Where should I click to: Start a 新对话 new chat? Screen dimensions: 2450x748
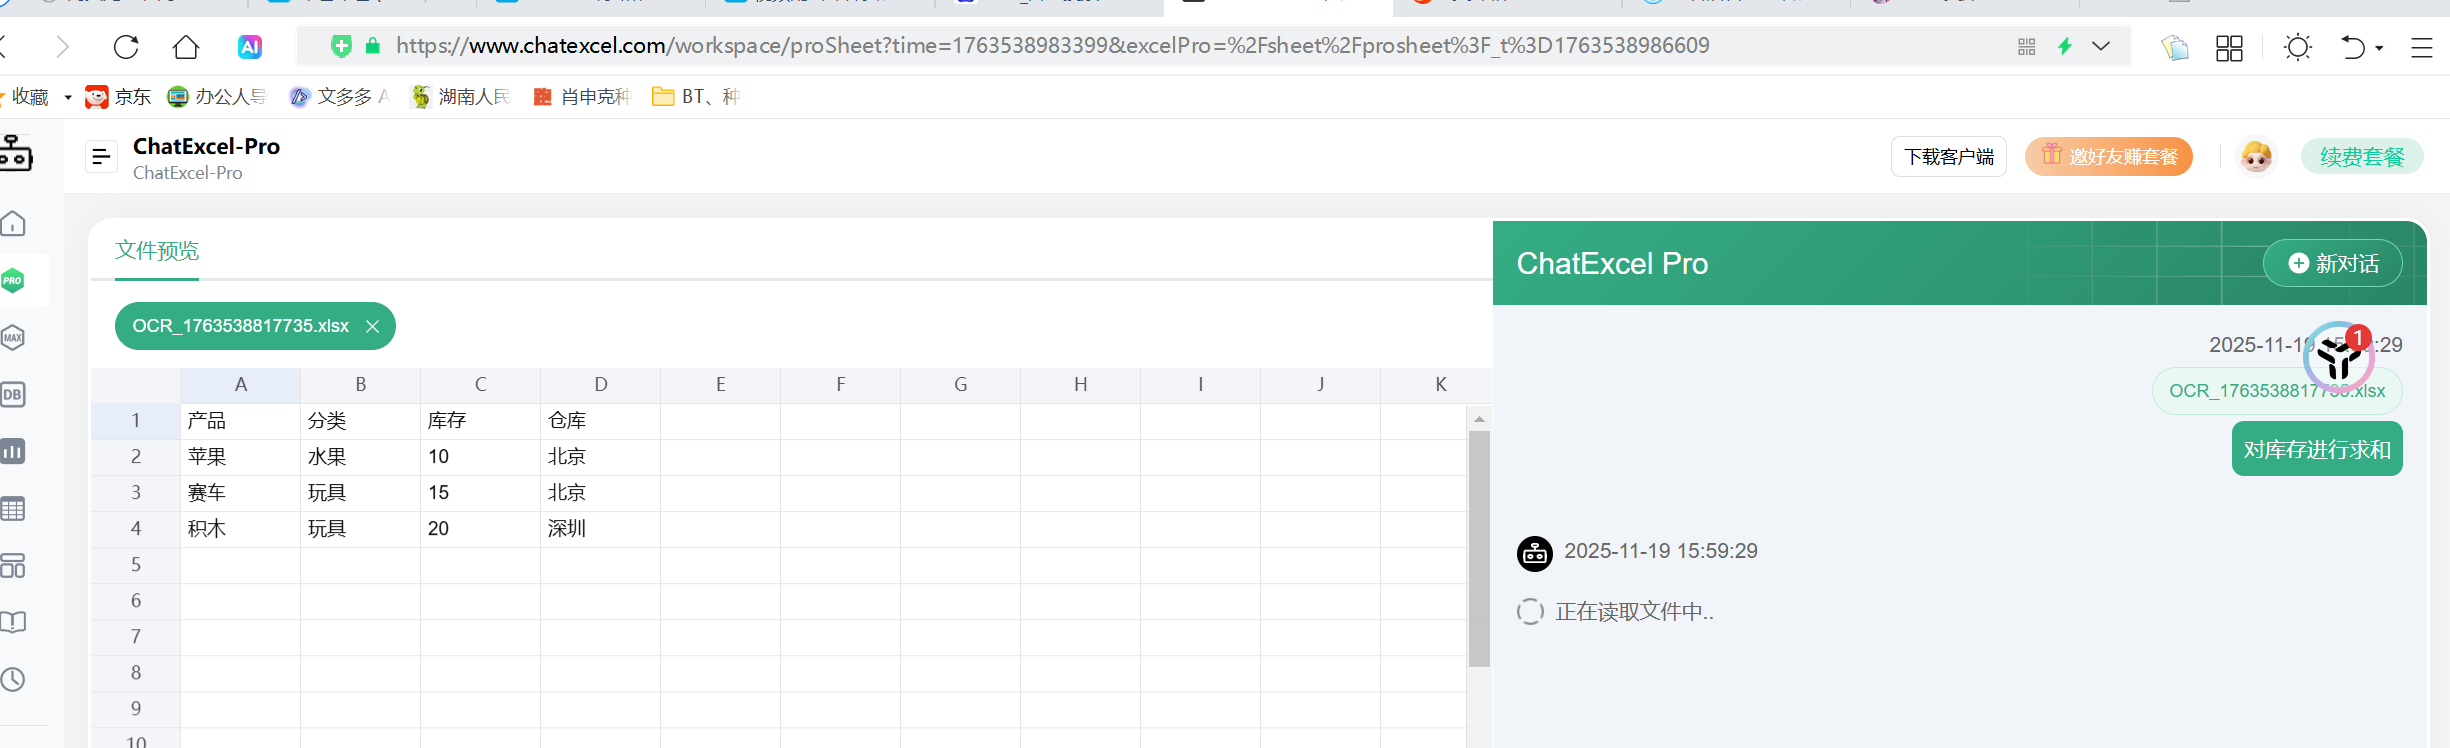pos(2332,263)
